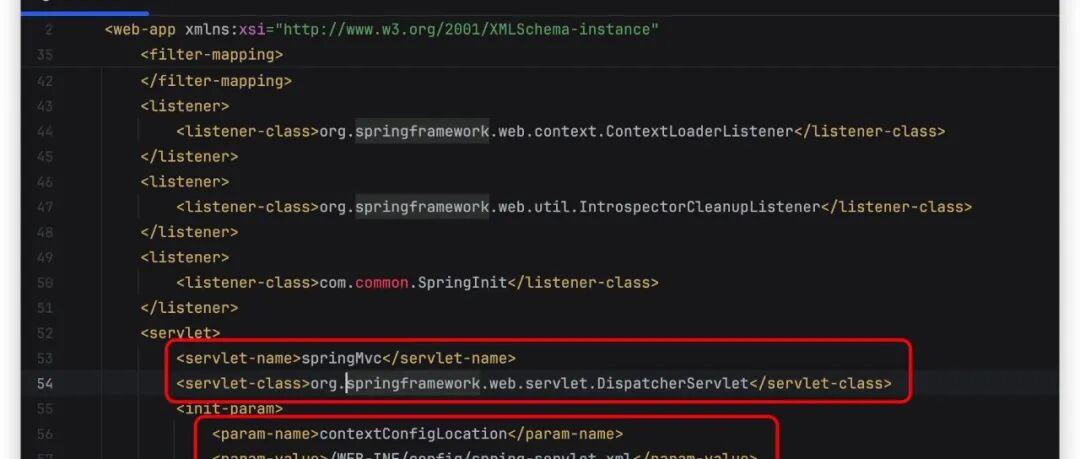This screenshot has height=459, width=1080.
Task: Click the web-app opening tag on line 2
Action: [140, 30]
